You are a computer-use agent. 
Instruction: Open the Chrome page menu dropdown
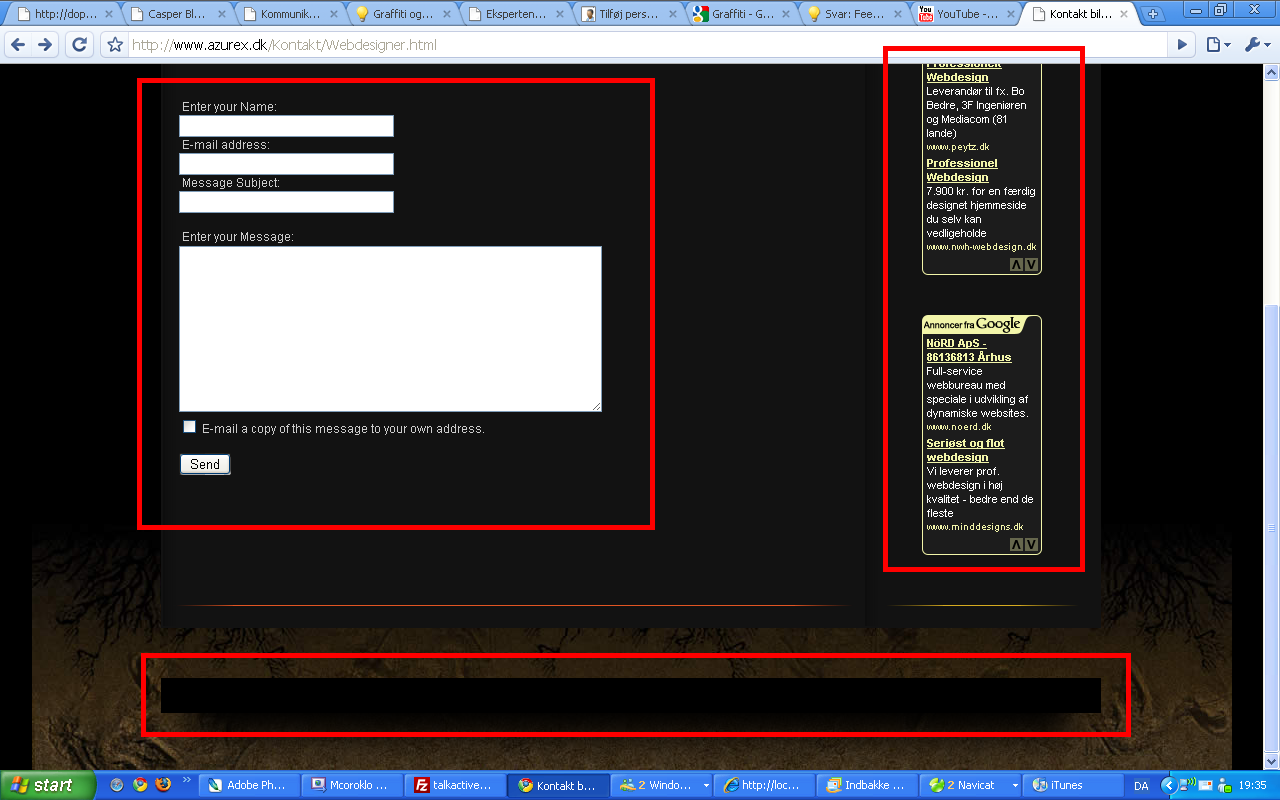coord(1217,45)
